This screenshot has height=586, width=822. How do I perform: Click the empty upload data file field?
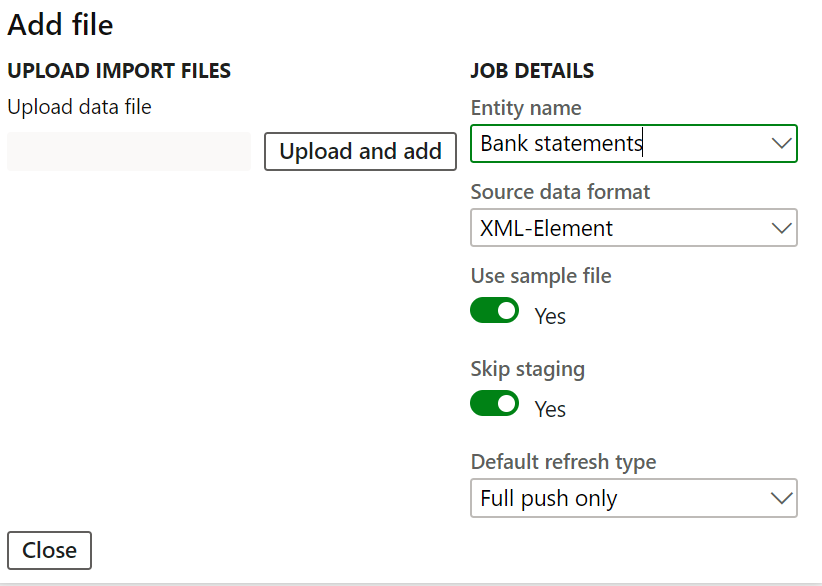[x=128, y=151]
